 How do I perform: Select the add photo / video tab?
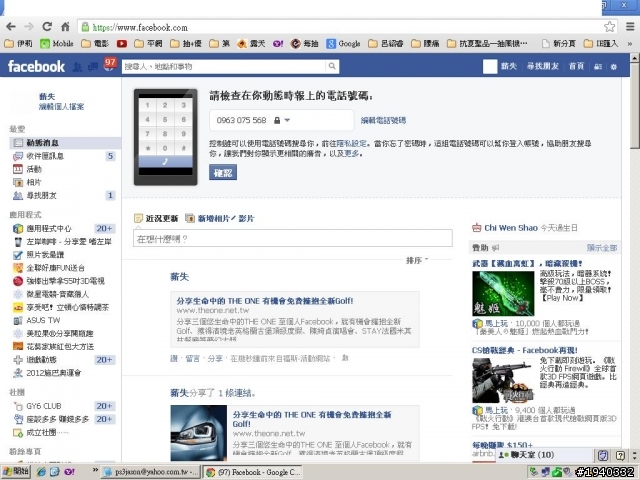(220, 218)
